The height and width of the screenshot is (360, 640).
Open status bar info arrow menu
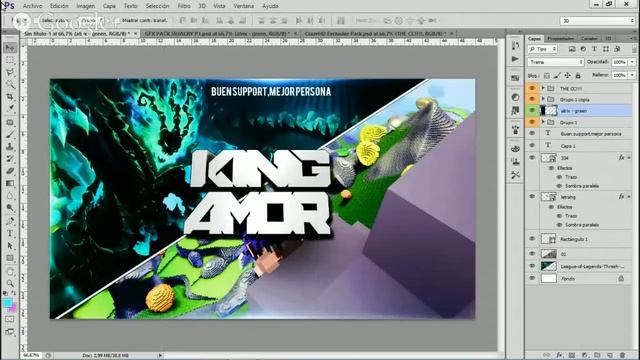click(160, 356)
